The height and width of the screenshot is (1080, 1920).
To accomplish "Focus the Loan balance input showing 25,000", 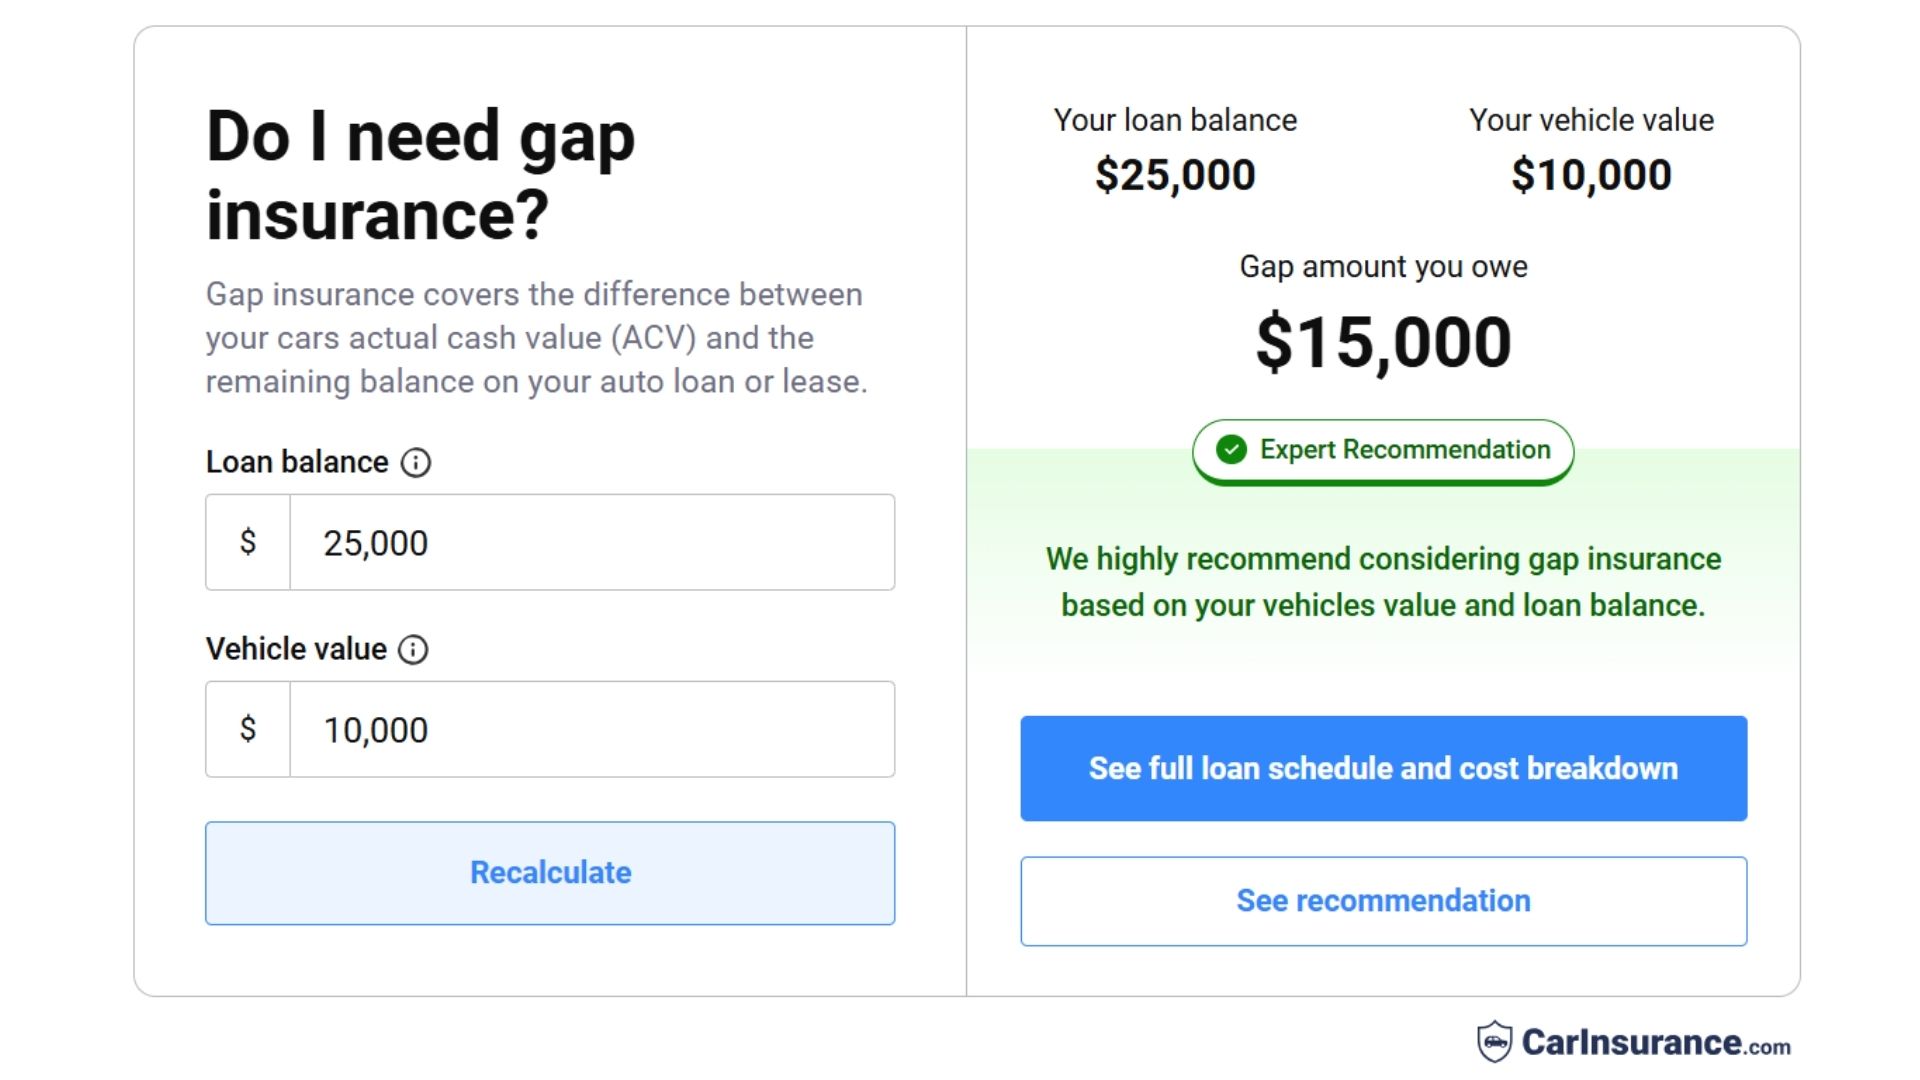I will pyautogui.click(x=592, y=542).
